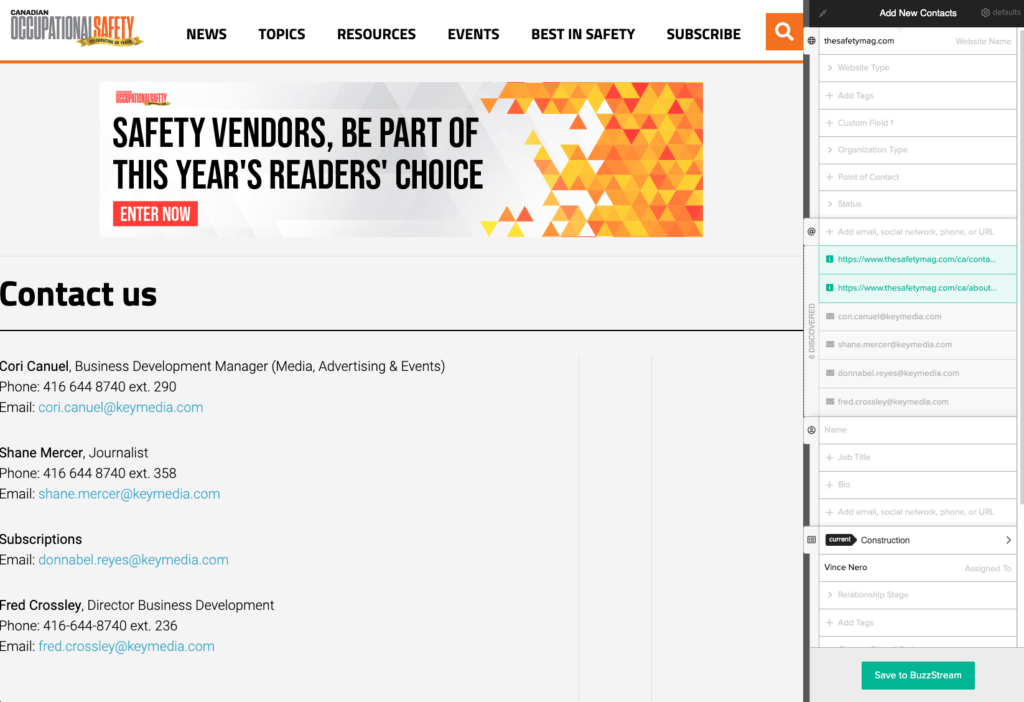
Task: Click the ENTER NOW banner button
Action: coord(155,214)
